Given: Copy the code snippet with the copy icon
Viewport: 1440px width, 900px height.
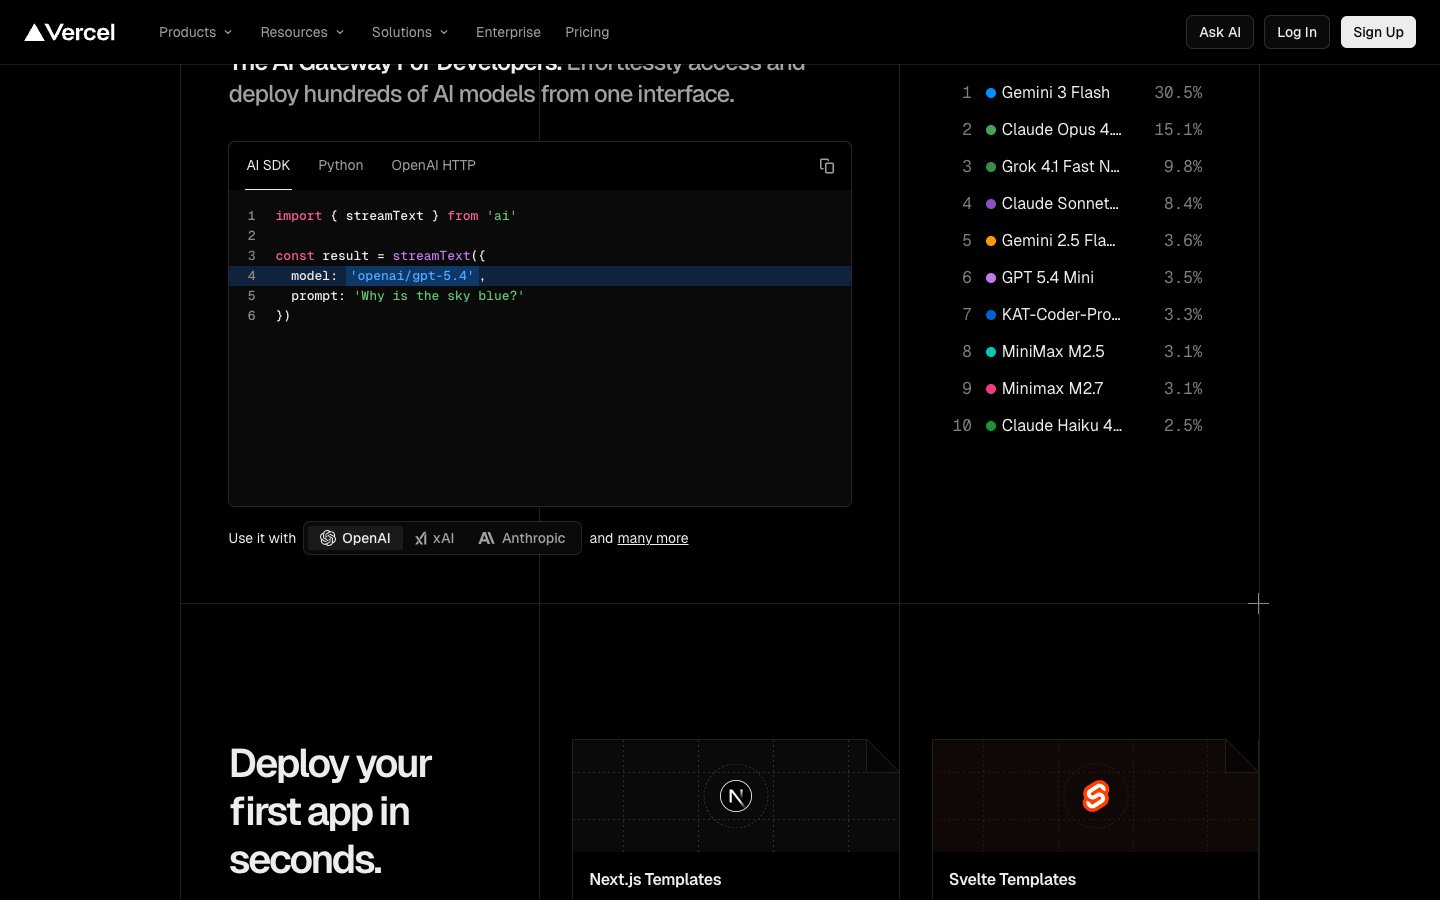Looking at the screenshot, I should click(827, 166).
